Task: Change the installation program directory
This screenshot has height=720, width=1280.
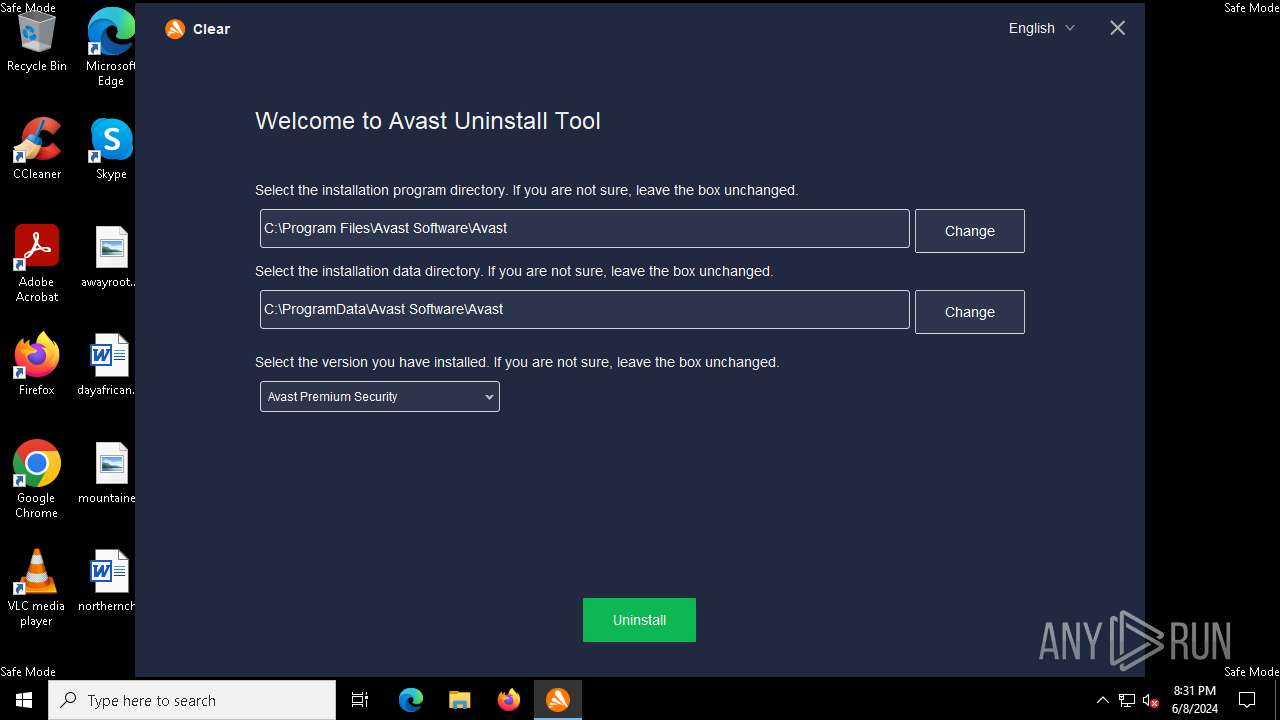Action: 970,231
